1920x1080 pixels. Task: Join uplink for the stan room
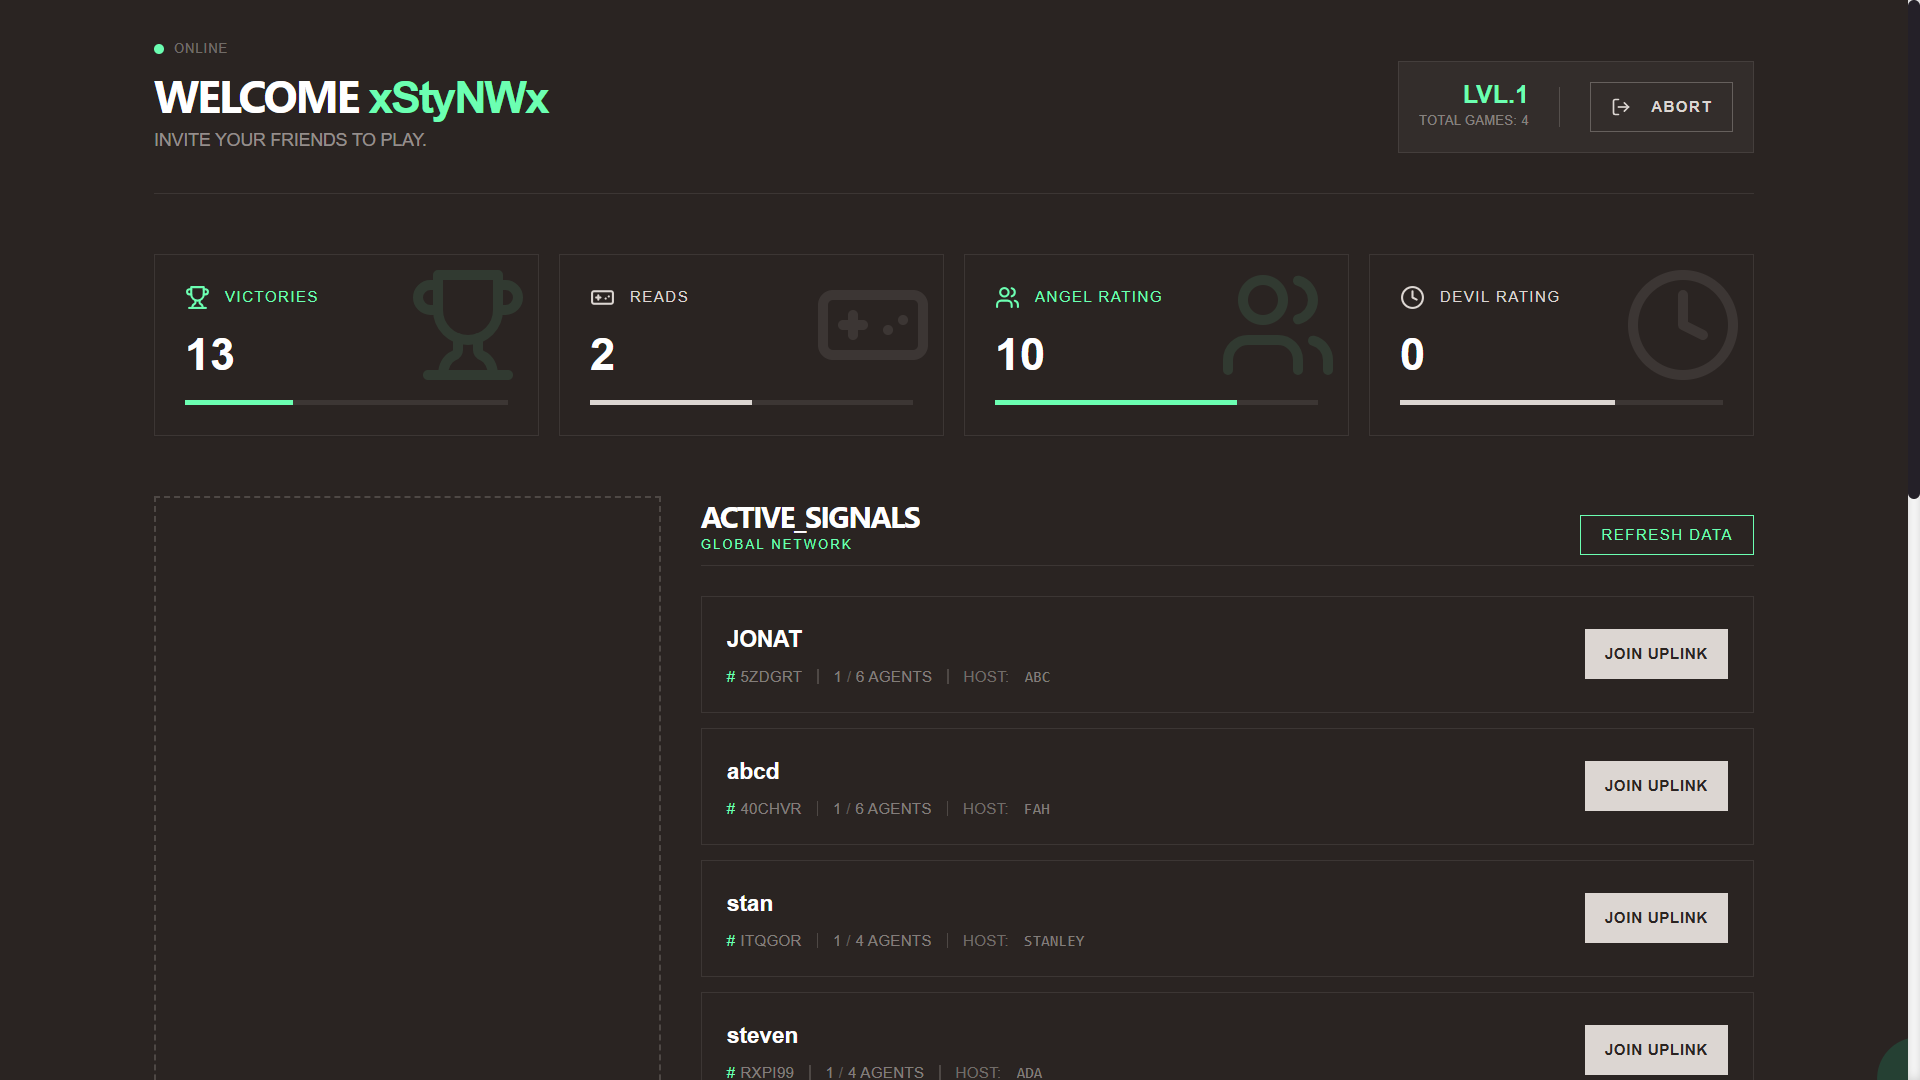point(1655,918)
